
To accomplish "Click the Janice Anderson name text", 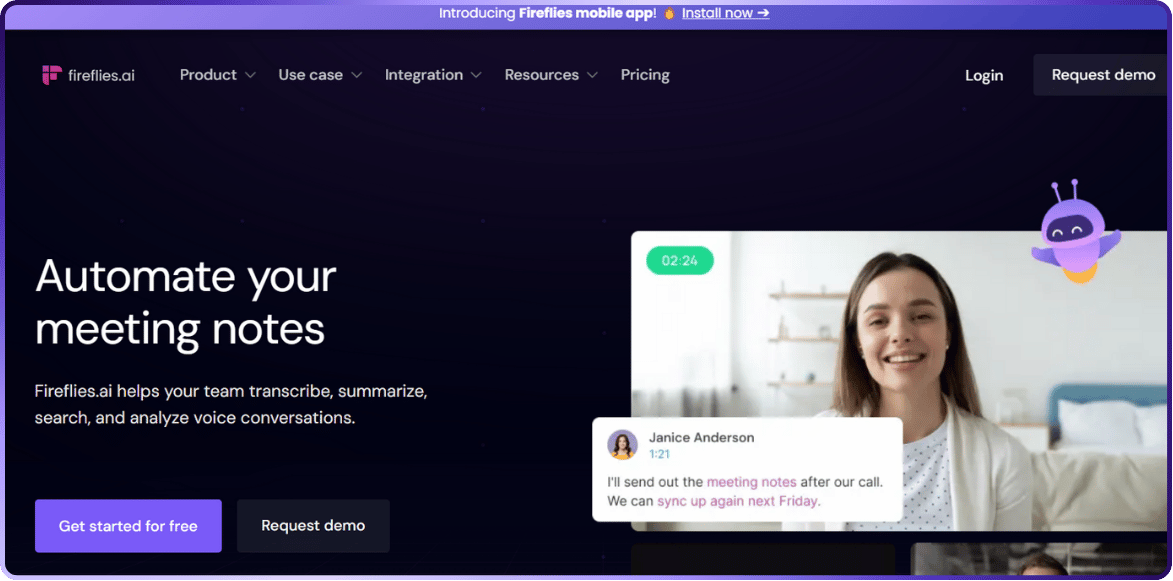I will coord(701,437).
